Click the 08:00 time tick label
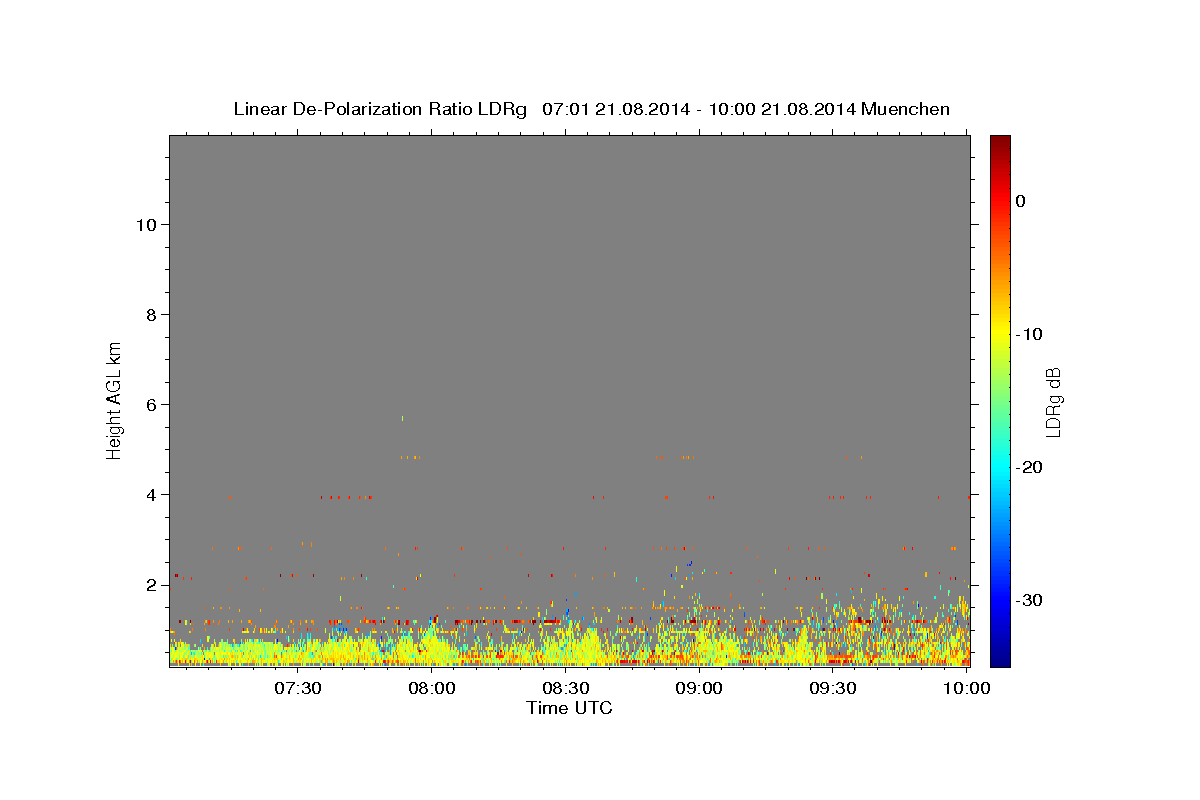Screen dimensions: 1200x800 432,688
